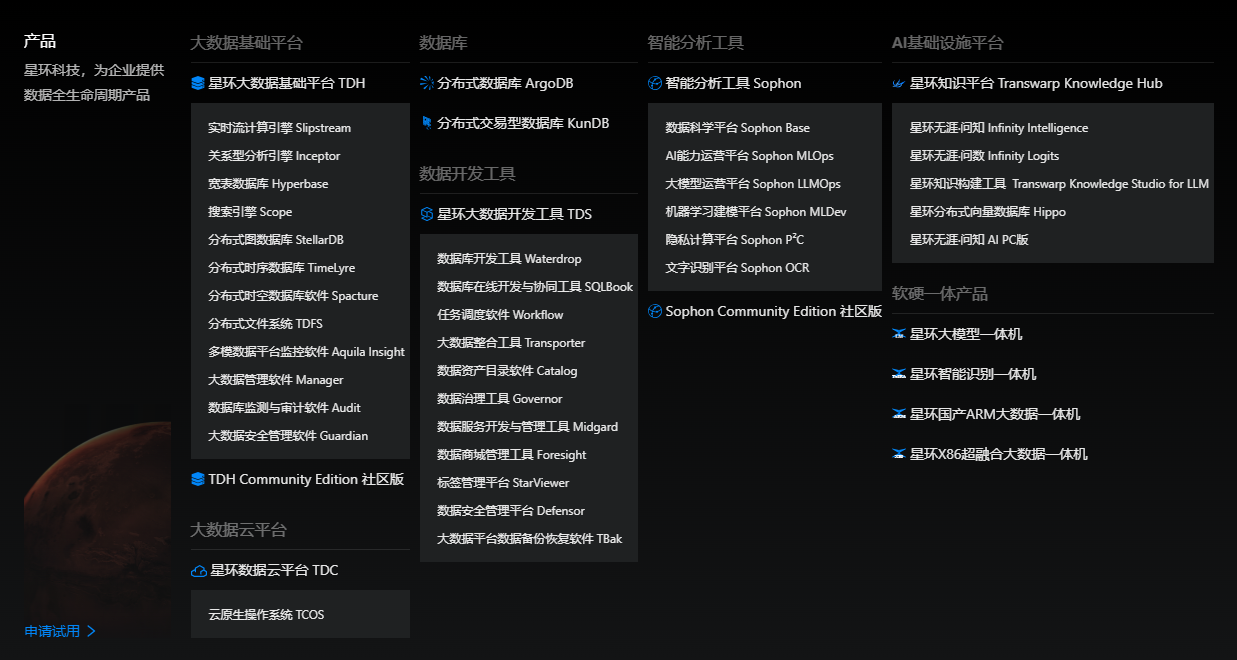Click the icon beside 星环X86超融合大数据一体机

pyautogui.click(x=899, y=455)
